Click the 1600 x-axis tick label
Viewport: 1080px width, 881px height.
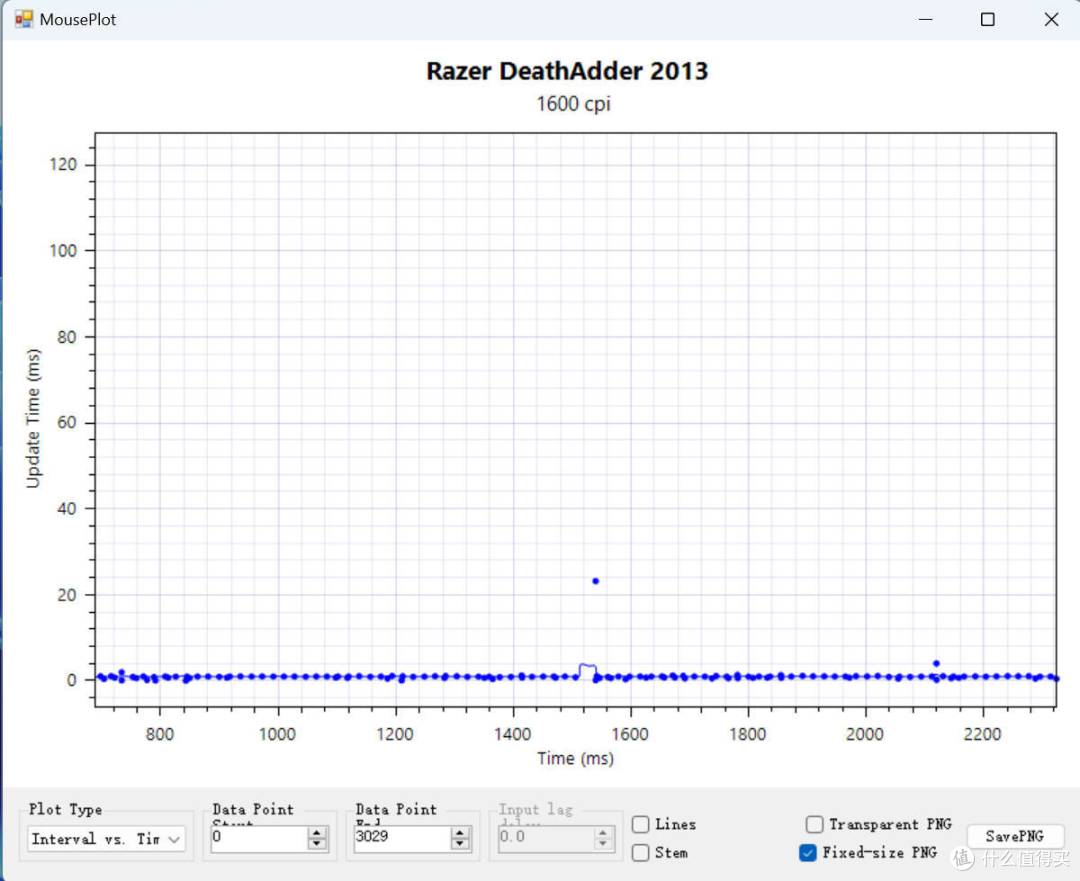tap(630, 734)
